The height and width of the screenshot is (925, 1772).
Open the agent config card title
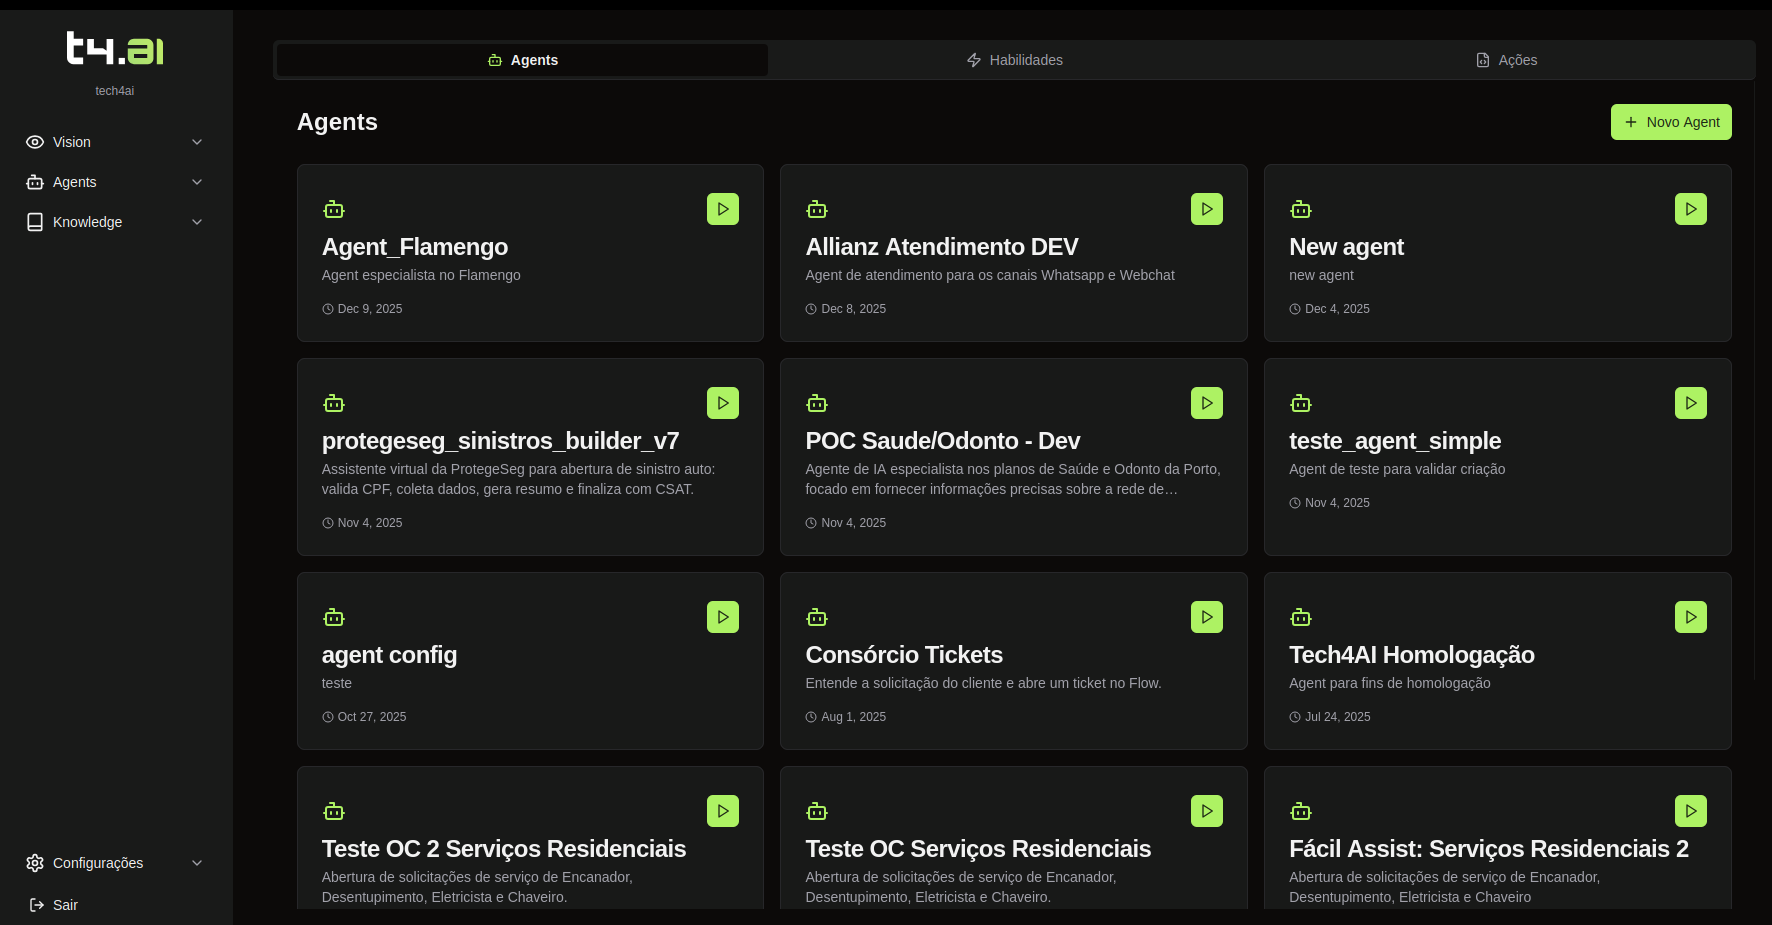click(x=389, y=655)
